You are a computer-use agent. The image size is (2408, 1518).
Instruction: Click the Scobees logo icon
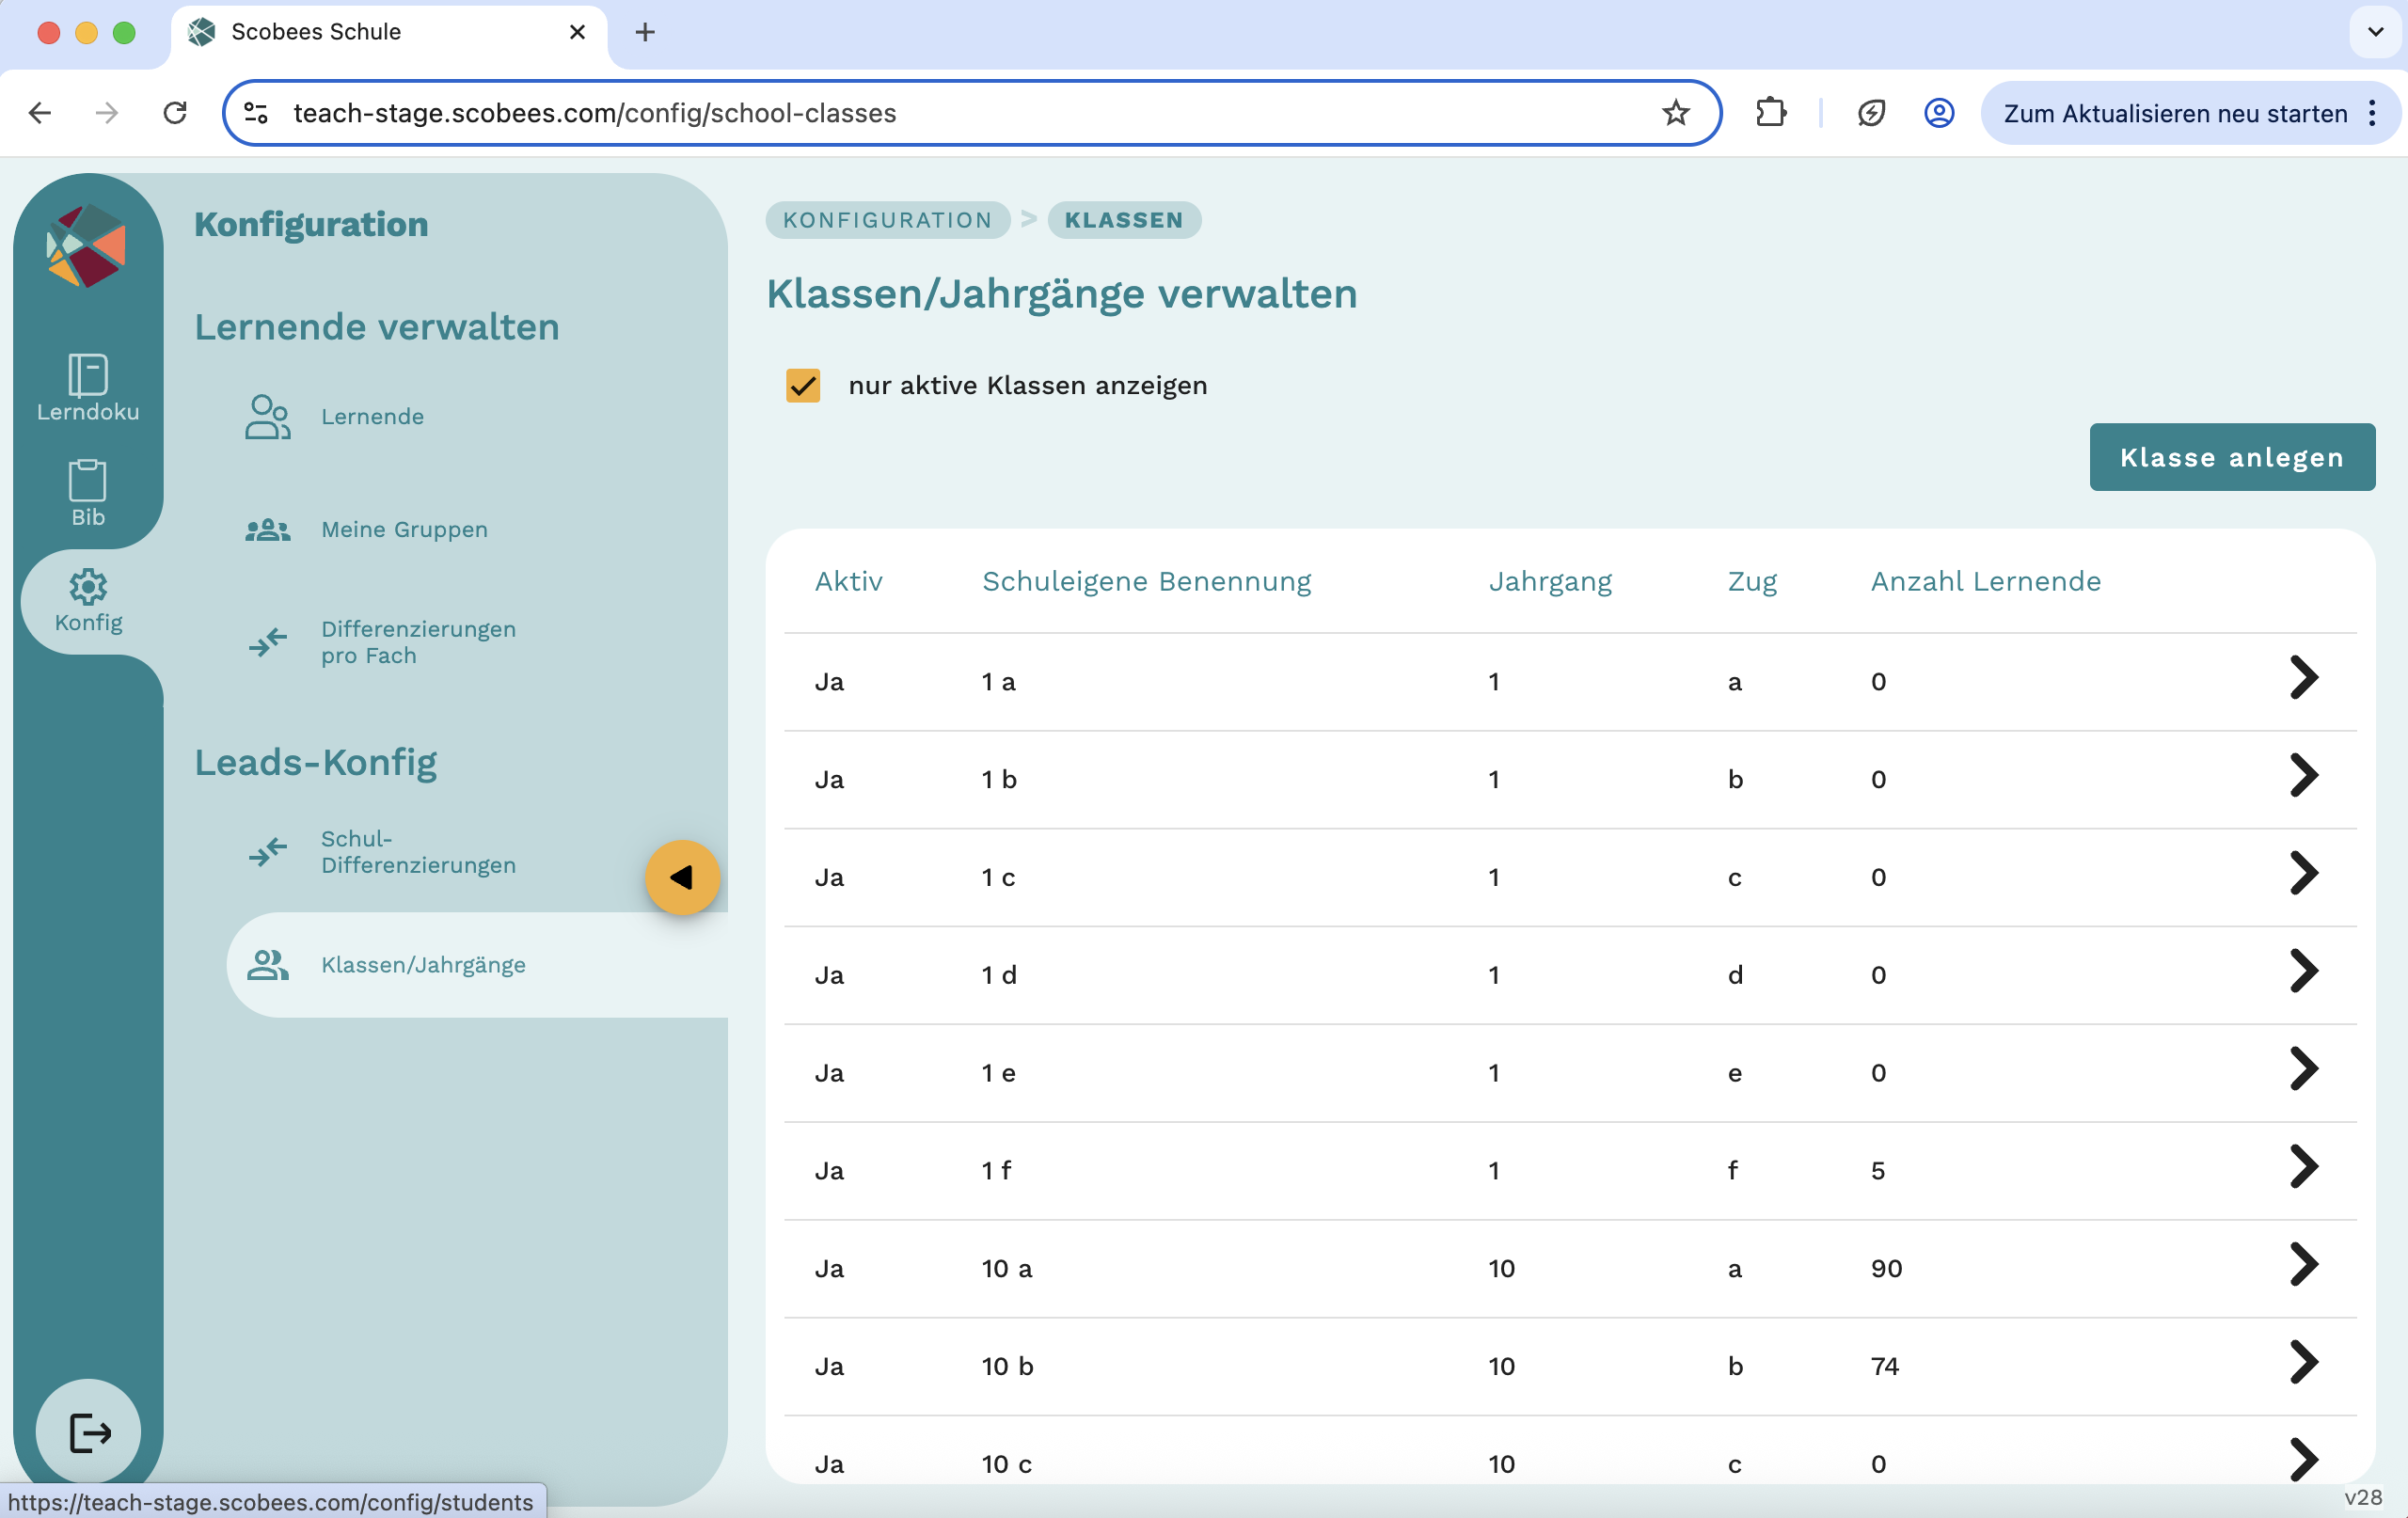pos(87,246)
